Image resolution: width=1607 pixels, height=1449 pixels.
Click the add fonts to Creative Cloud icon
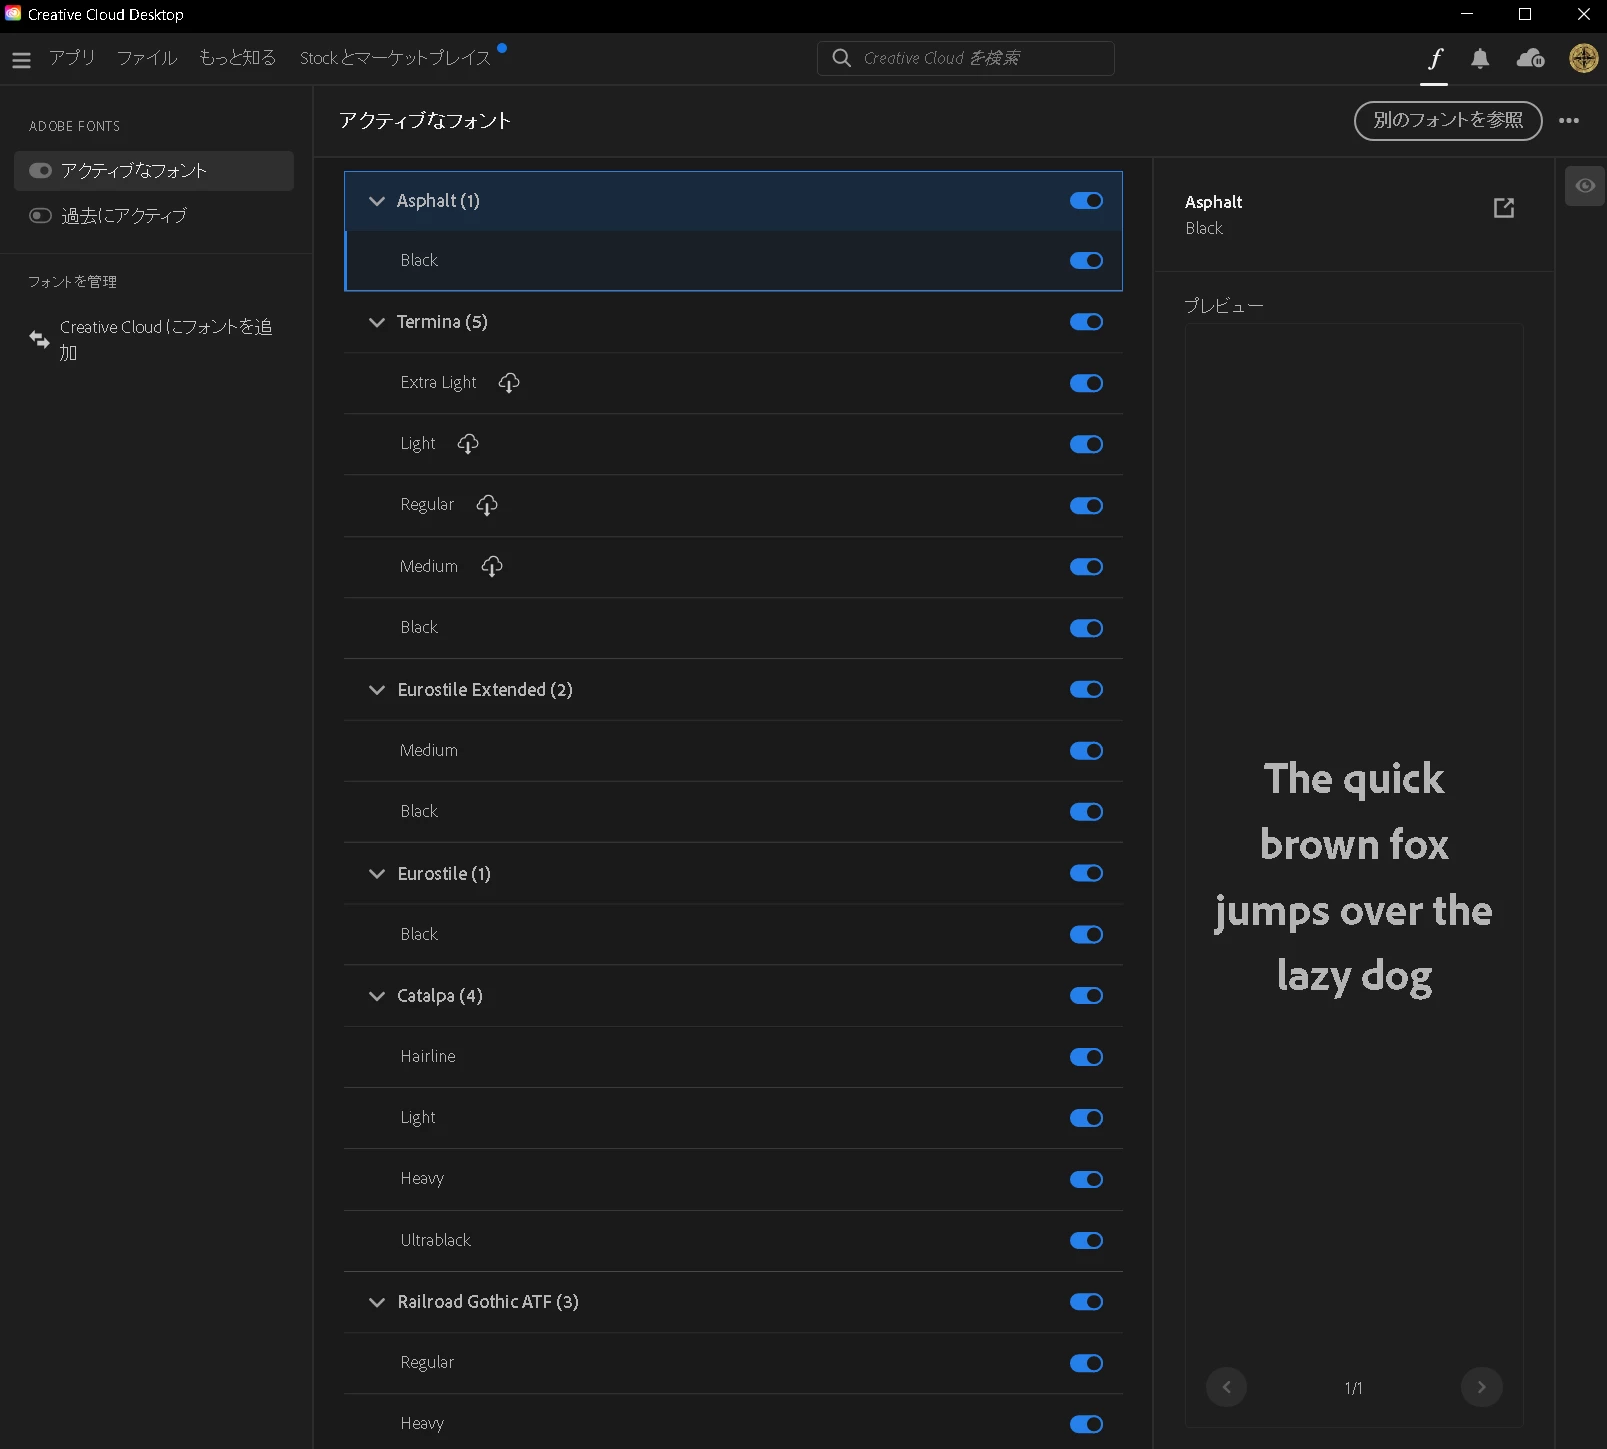(39, 339)
